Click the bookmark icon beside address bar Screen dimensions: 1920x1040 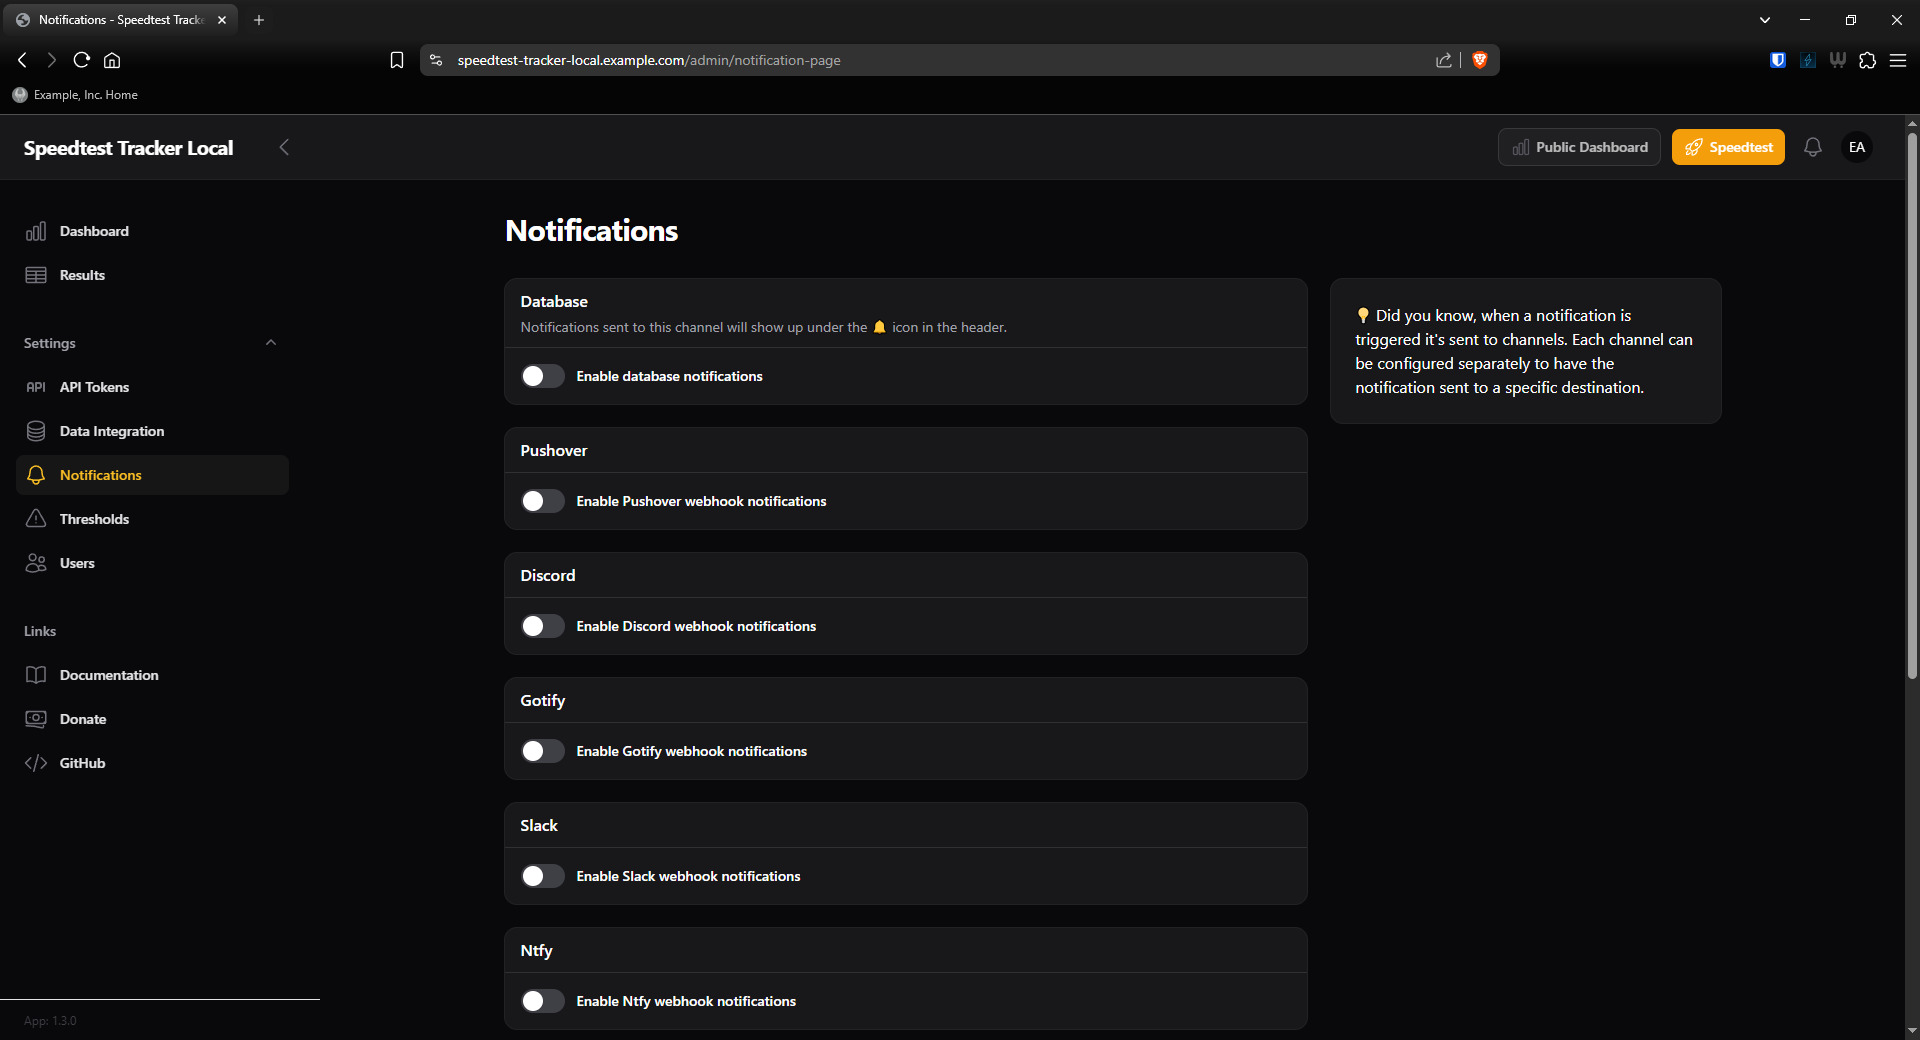tap(397, 60)
